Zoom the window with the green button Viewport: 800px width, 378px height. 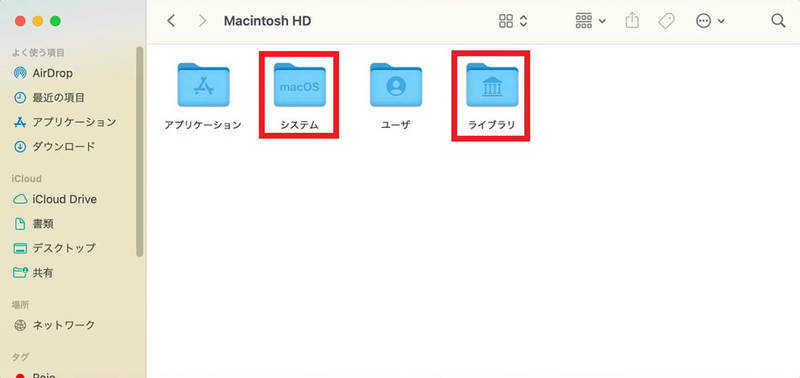point(55,21)
